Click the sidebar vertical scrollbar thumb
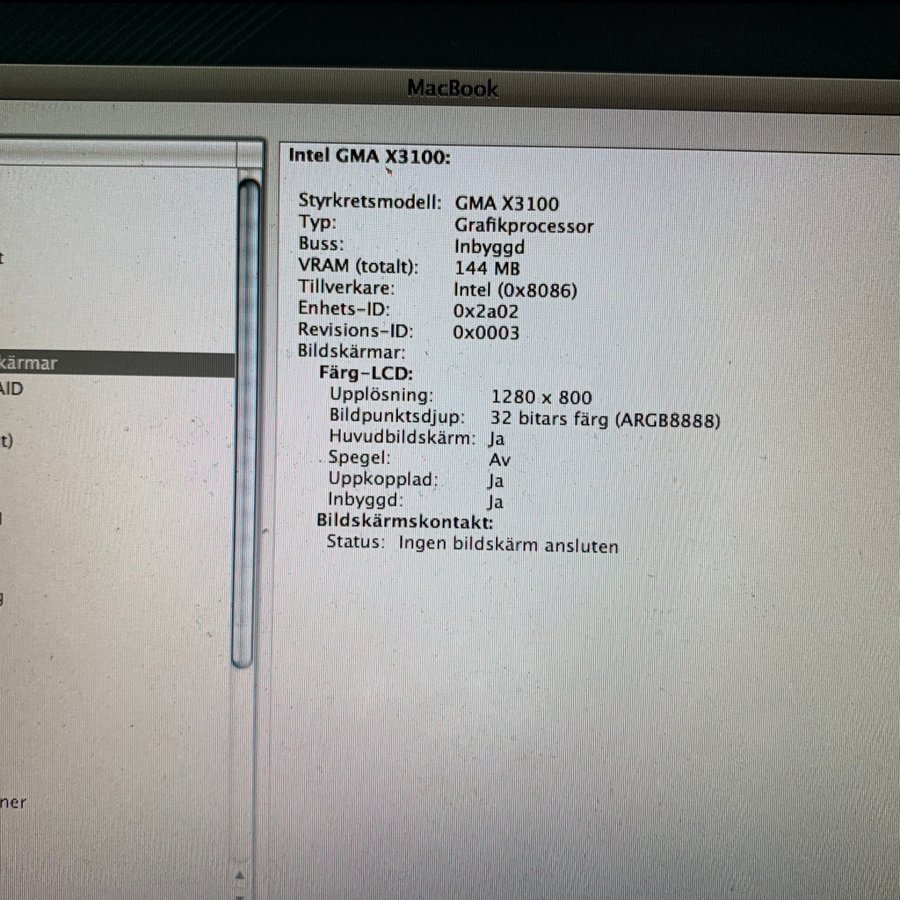The width and height of the screenshot is (900, 900). tap(246, 424)
